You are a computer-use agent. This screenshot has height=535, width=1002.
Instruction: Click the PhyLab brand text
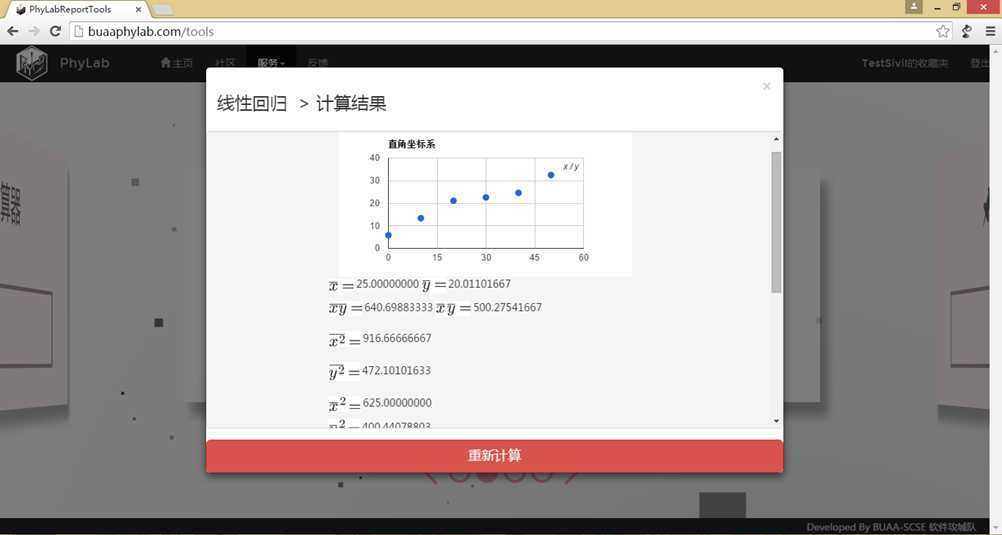[84, 63]
